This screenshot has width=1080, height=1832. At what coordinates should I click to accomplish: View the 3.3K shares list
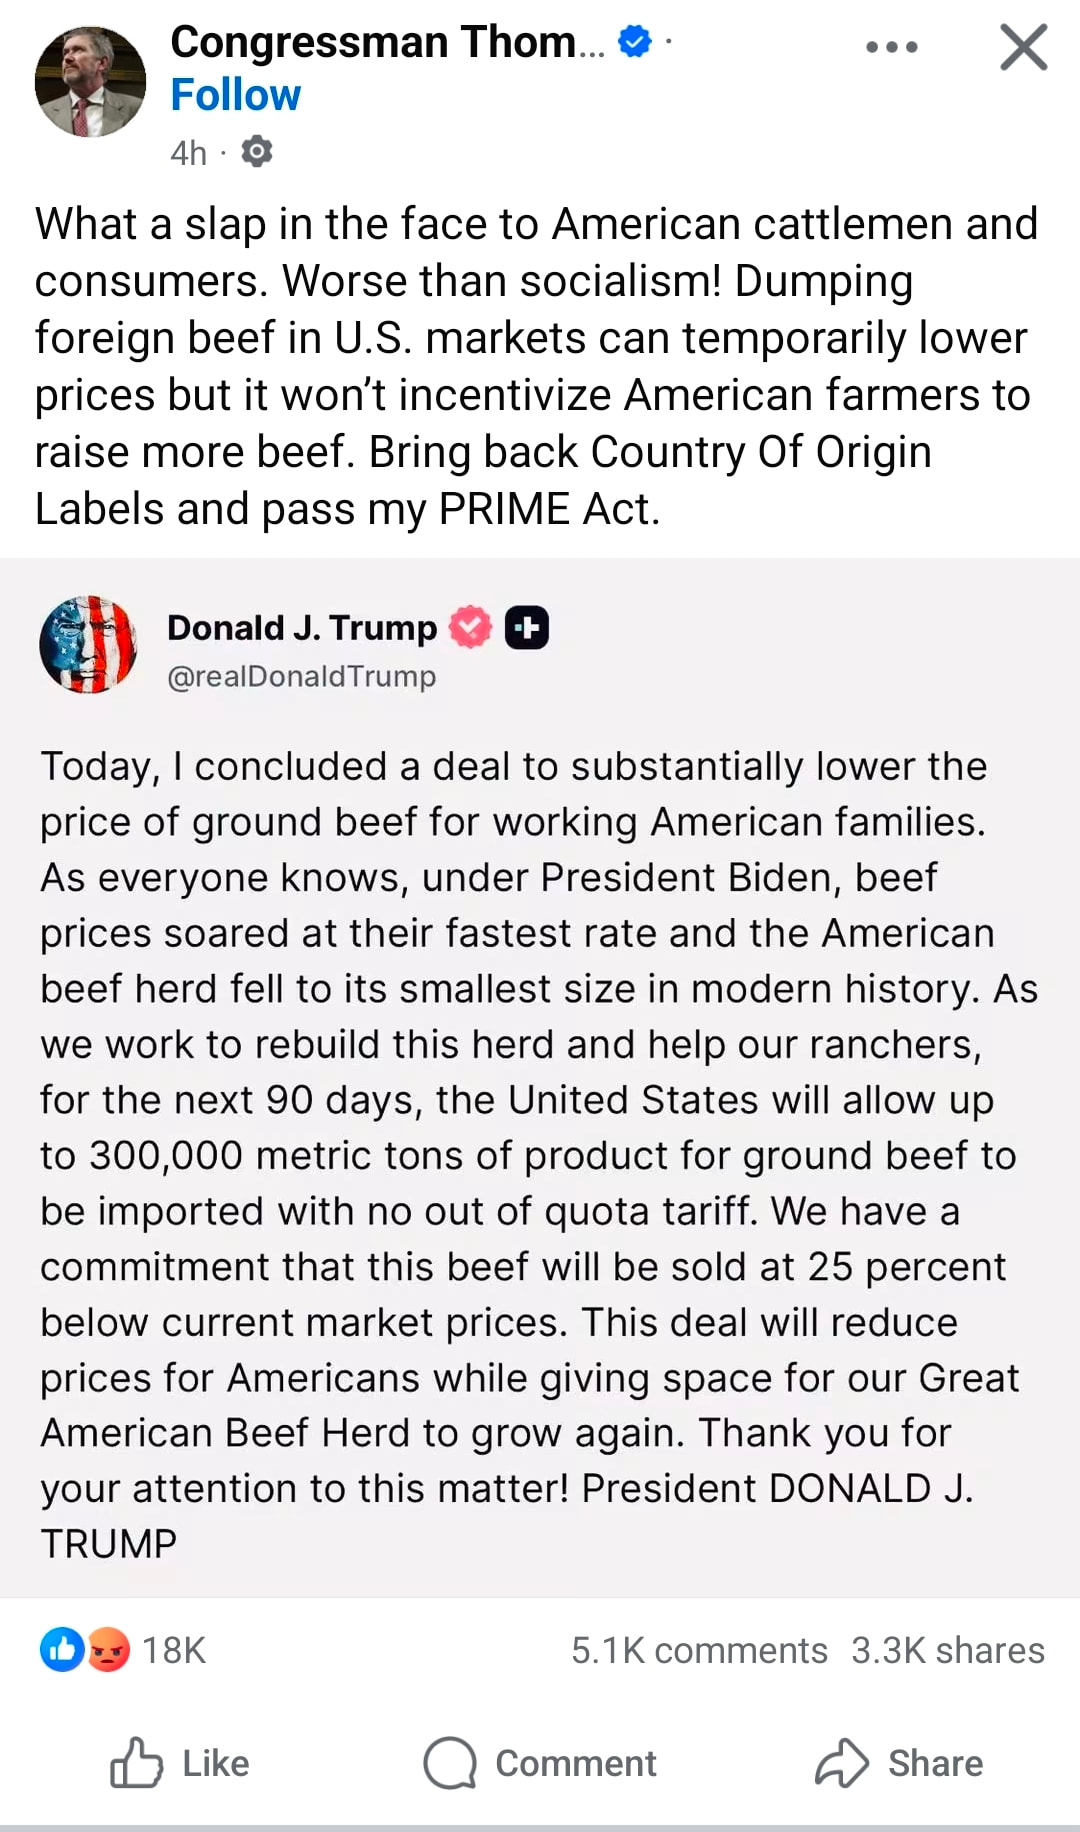click(x=948, y=1650)
